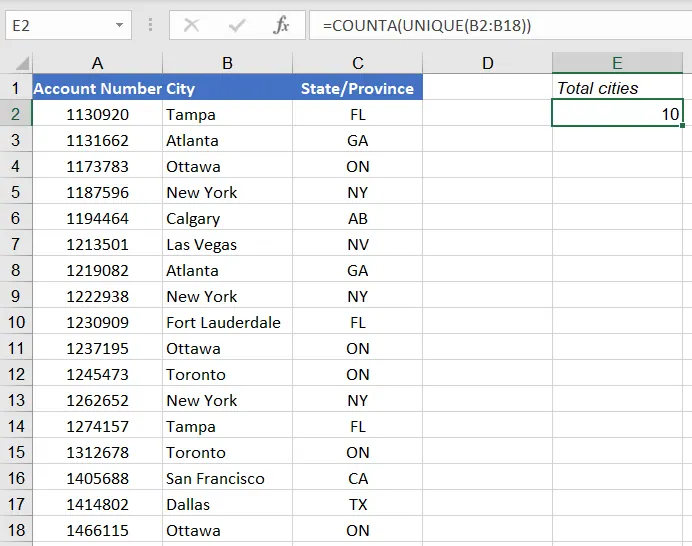Viewport: 692px width, 546px height.
Task: Click the Account Number header cell
Action: [x=97, y=88]
